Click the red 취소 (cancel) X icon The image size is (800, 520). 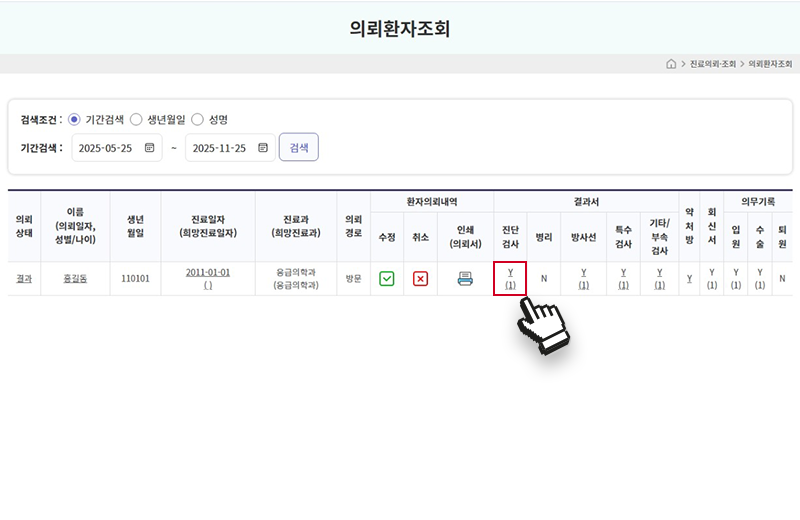(x=421, y=279)
